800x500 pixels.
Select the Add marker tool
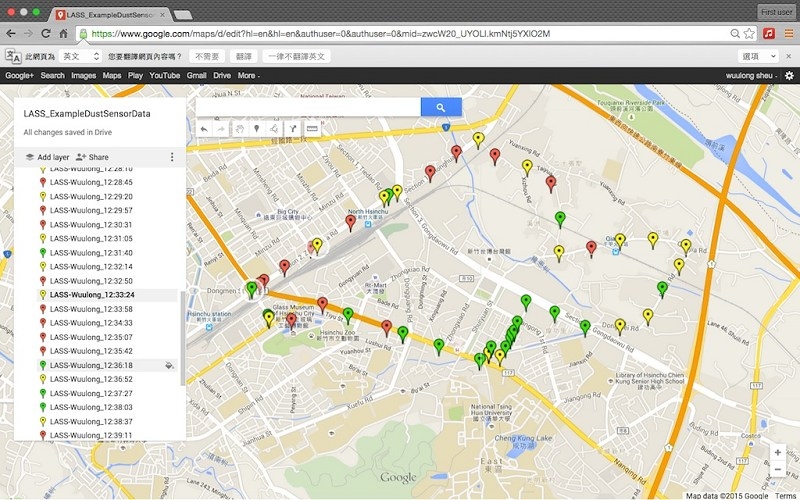(257, 129)
